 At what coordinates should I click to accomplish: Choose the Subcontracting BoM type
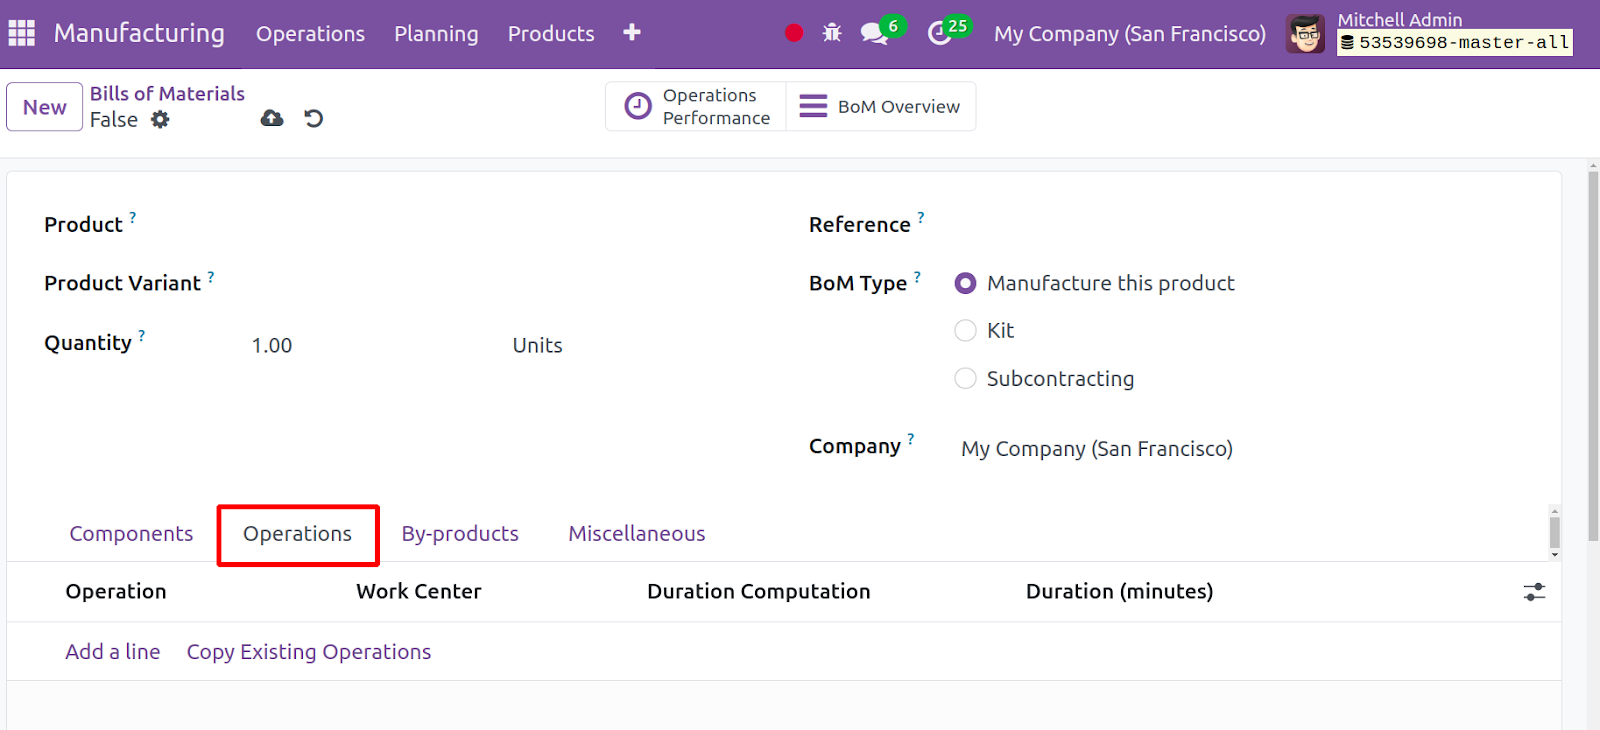[x=965, y=379]
